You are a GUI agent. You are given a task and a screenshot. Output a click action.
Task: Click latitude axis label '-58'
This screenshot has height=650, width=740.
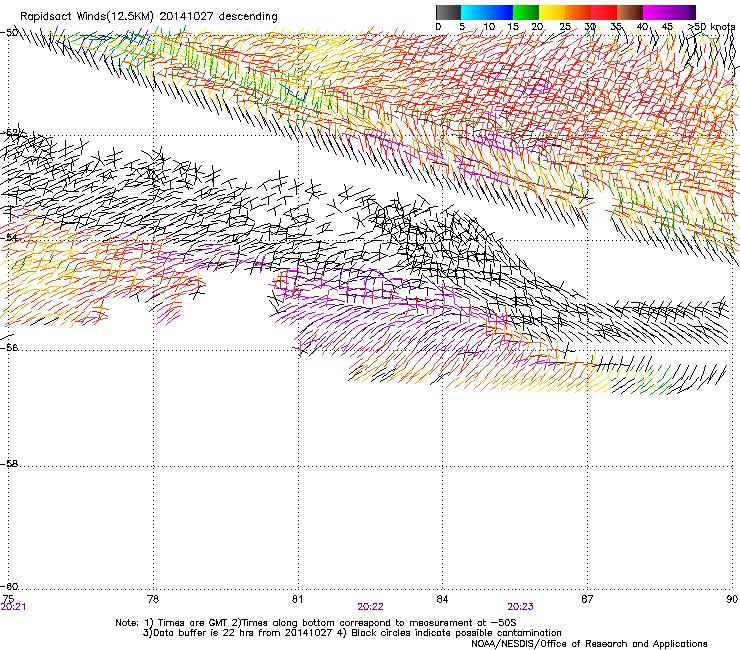9,464
